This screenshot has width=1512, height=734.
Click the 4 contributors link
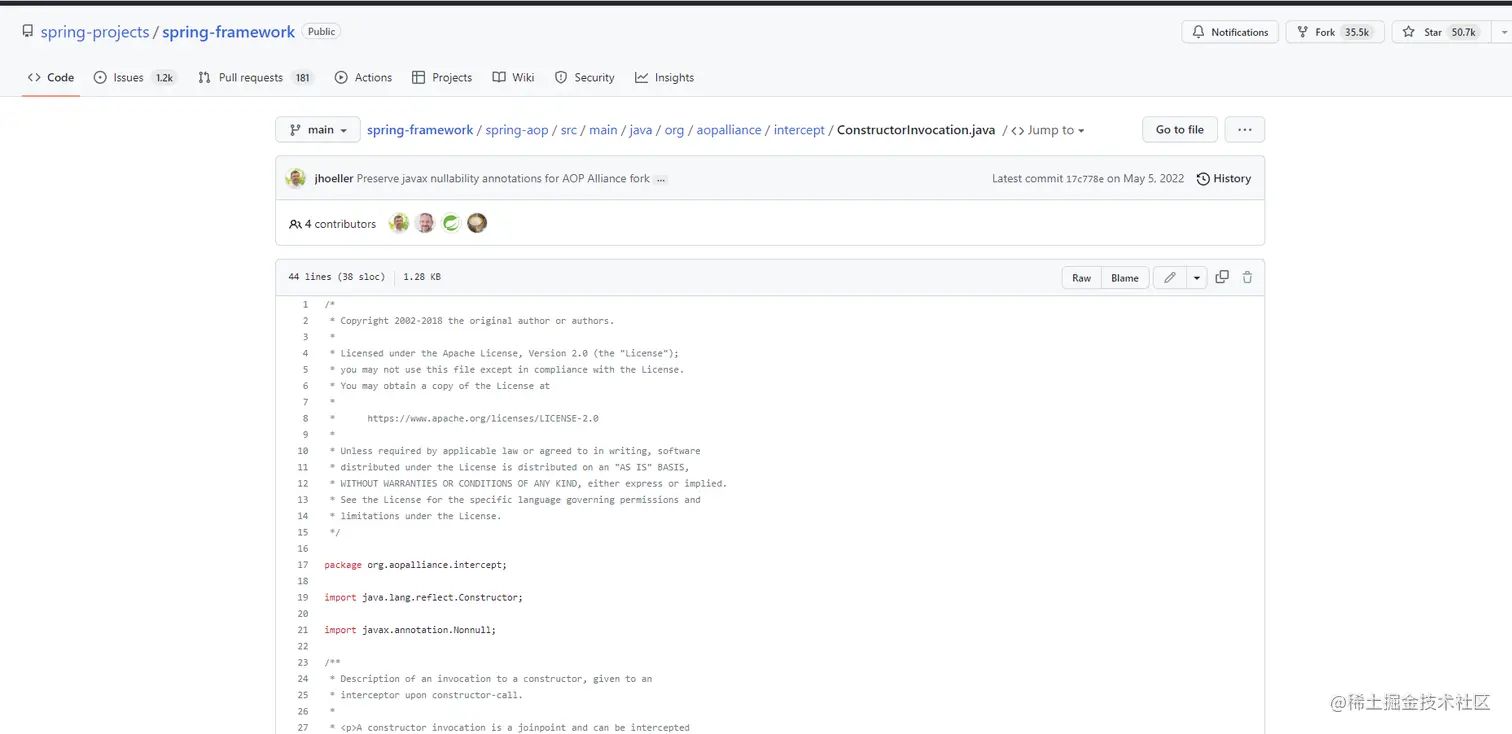[x=333, y=224]
